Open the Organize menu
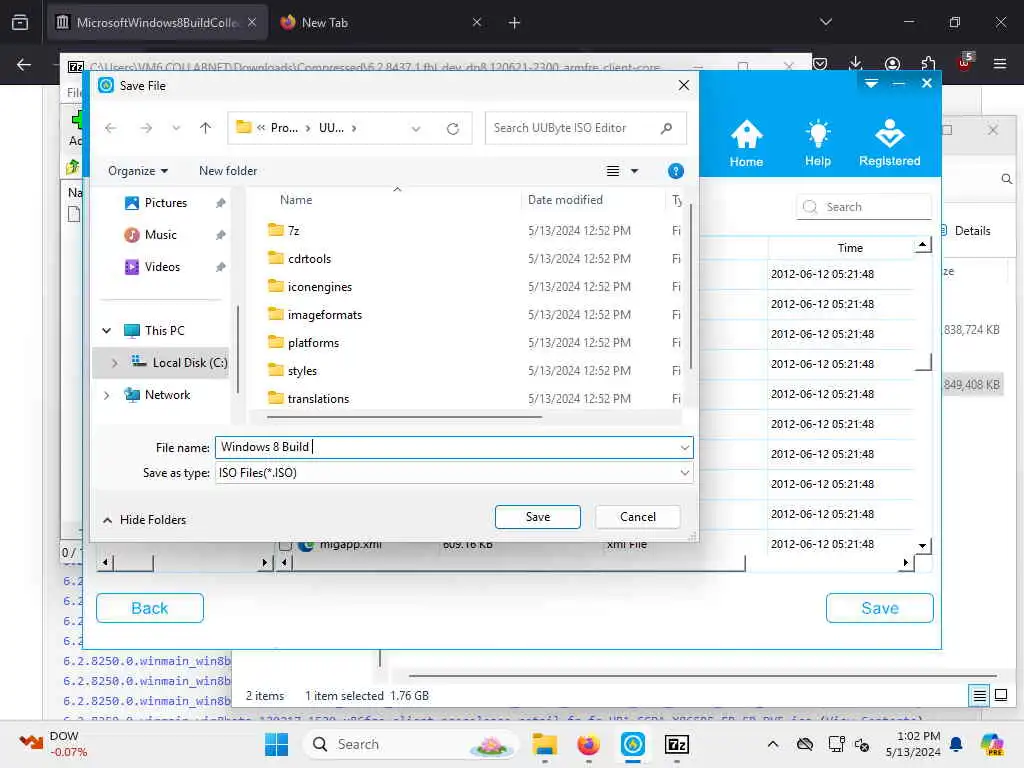This screenshot has height=768, width=1024. (x=138, y=171)
